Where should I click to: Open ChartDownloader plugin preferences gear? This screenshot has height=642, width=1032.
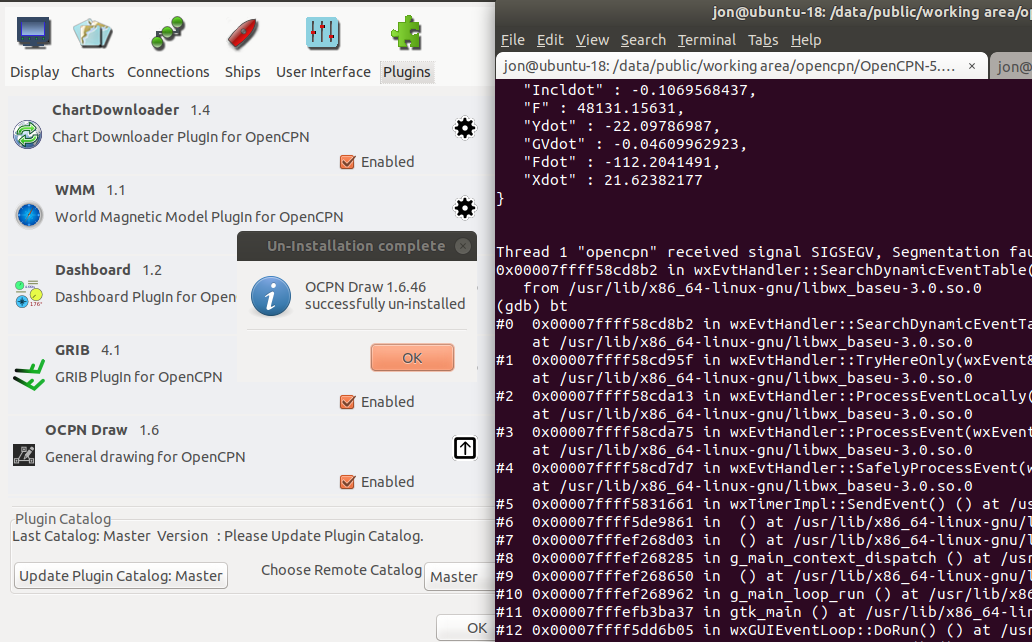point(464,128)
